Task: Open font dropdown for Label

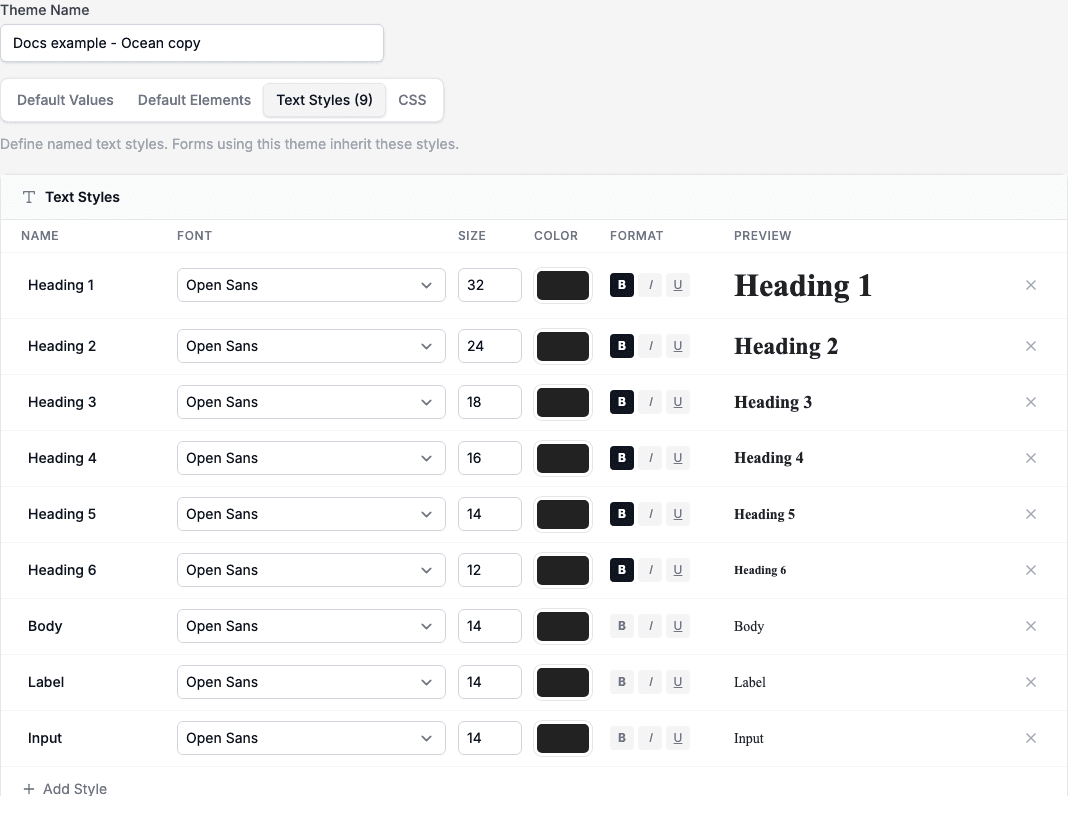Action: pyautogui.click(x=311, y=682)
